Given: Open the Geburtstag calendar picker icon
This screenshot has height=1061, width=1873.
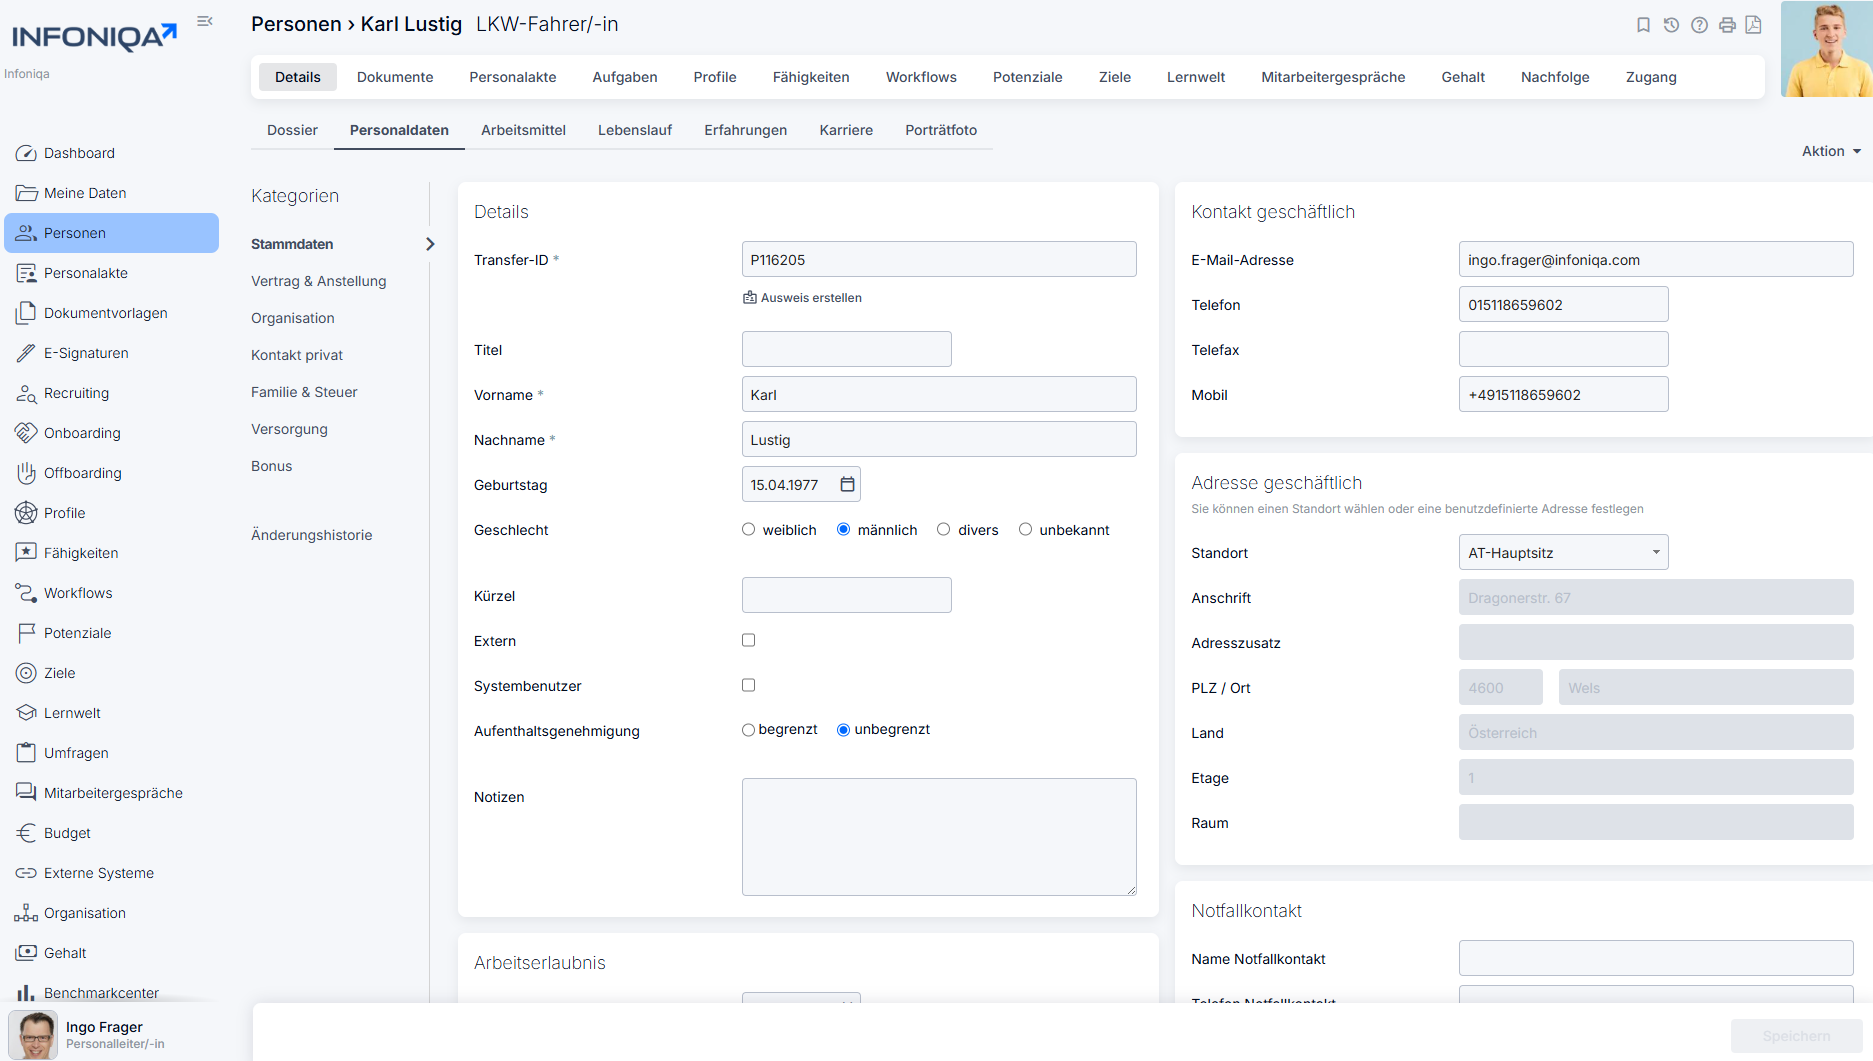Looking at the screenshot, I should pos(847,484).
